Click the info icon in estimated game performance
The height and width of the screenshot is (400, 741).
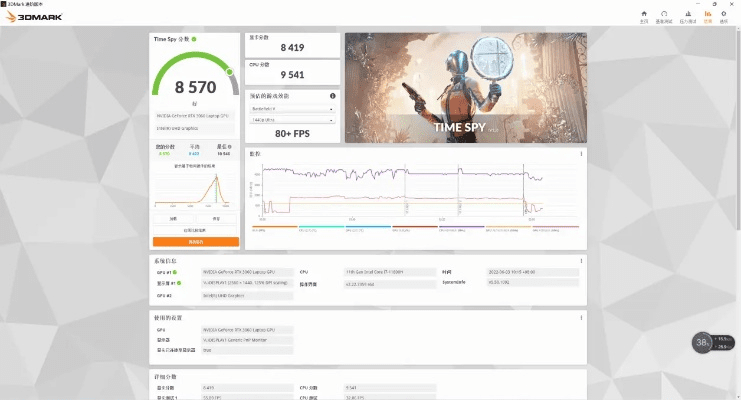(x=331, y=96)
